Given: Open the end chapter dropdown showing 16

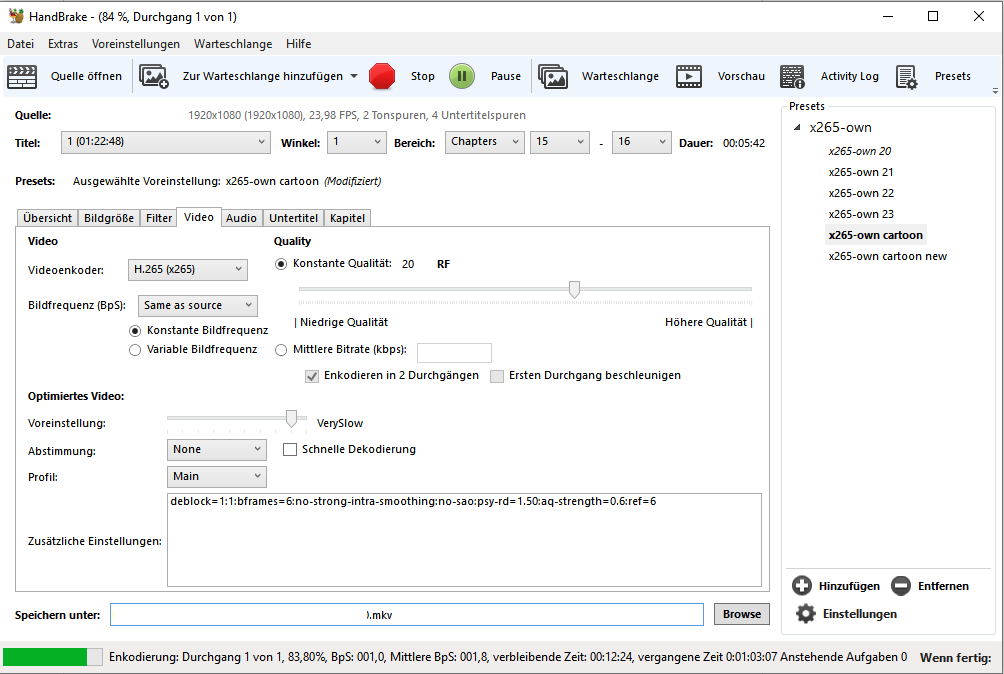Looking at the screenshot, I should tap(642, 142).
